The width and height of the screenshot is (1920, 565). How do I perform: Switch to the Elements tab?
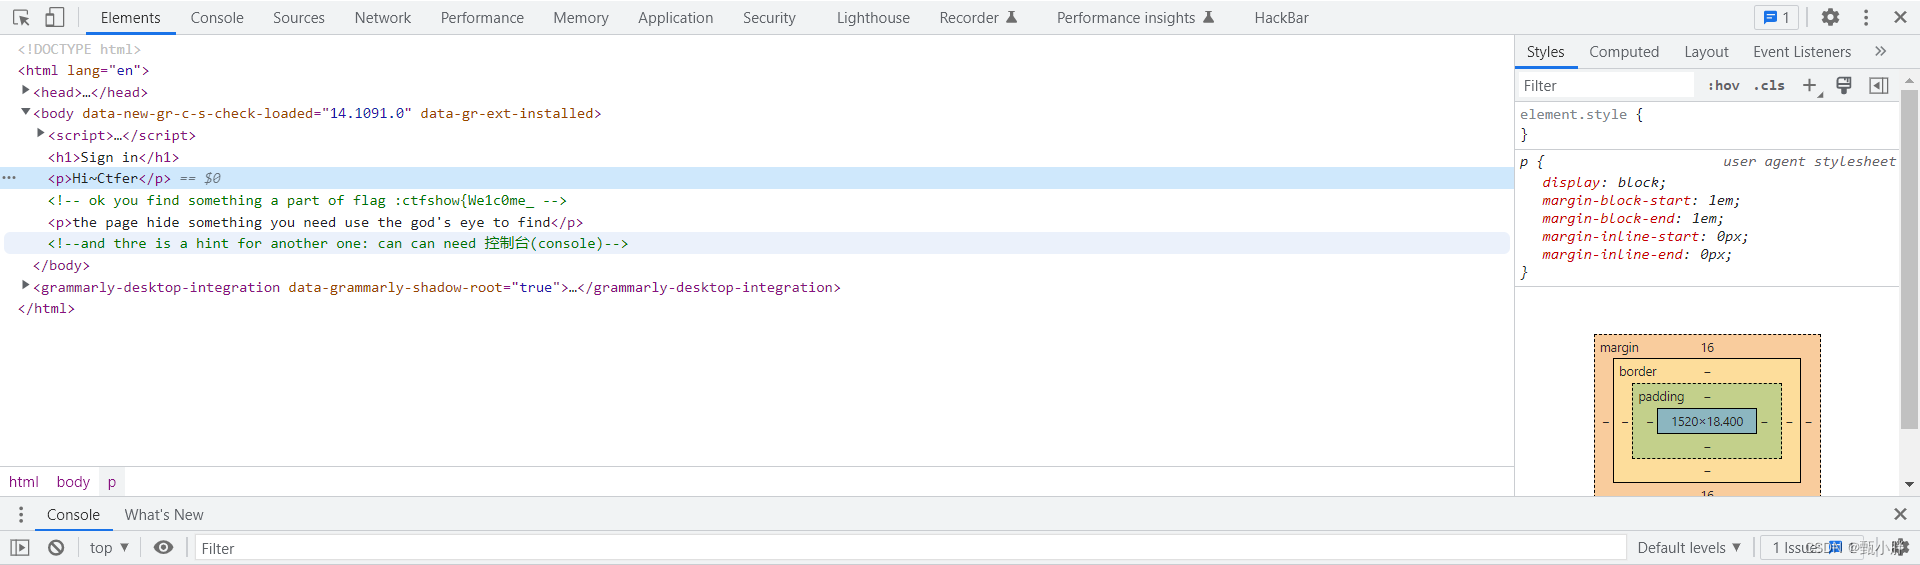(130, 18)
